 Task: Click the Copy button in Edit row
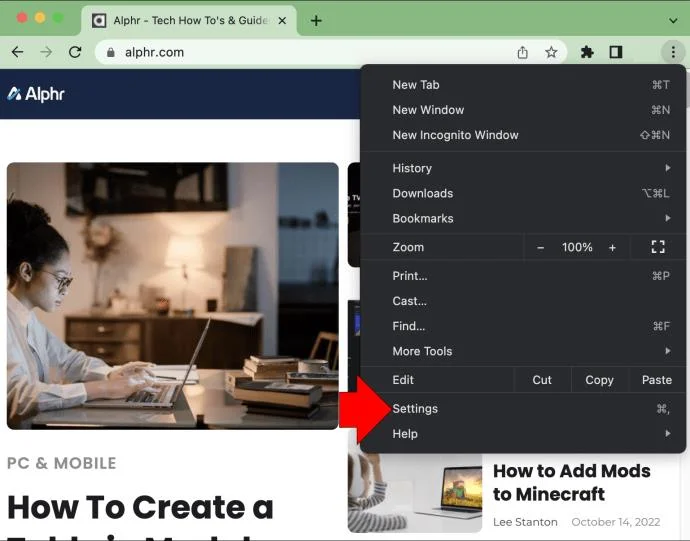point(599,380)
